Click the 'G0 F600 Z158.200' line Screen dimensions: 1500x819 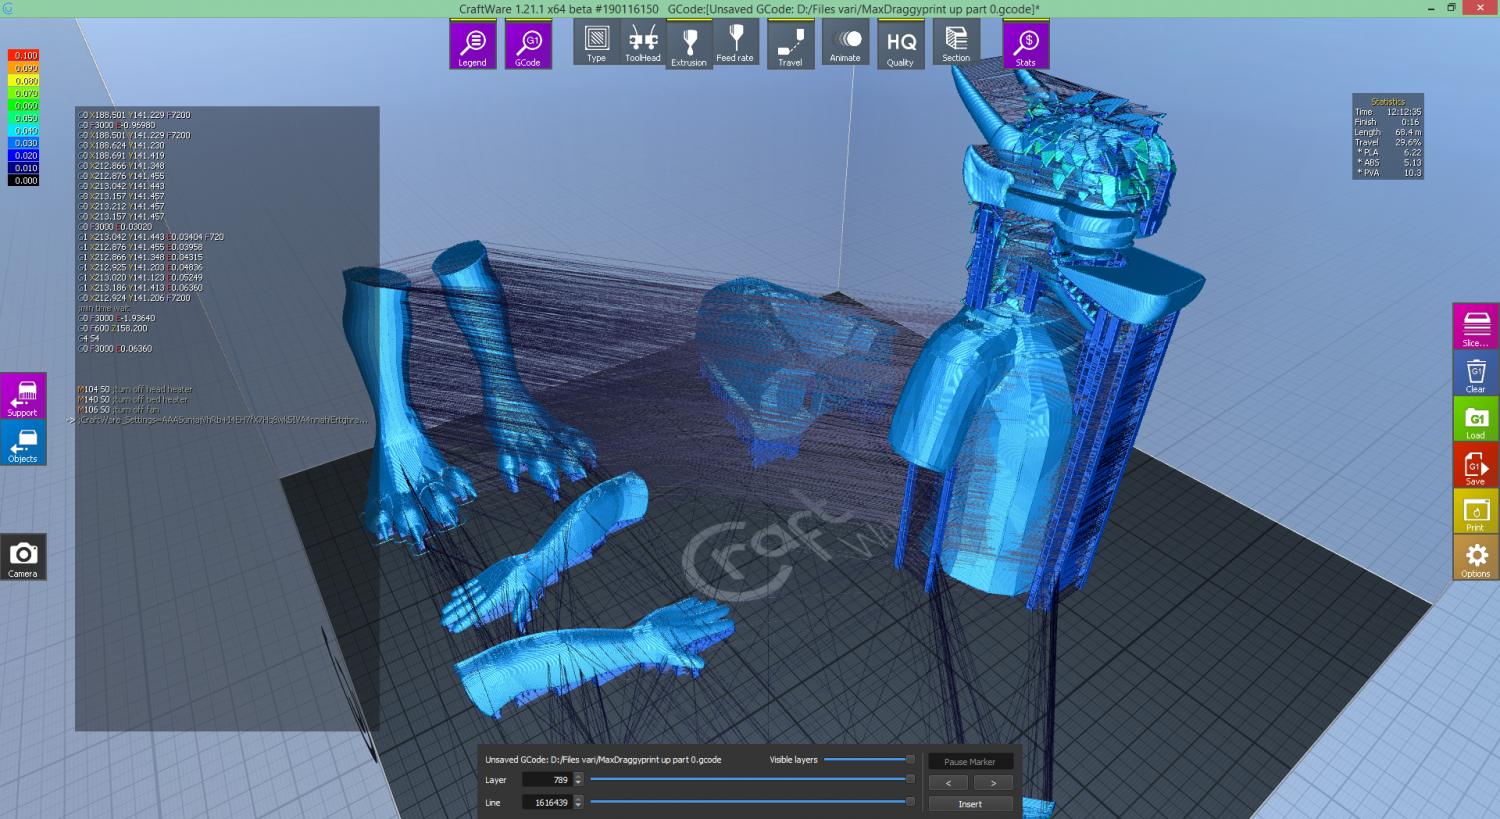click(113, 328)
